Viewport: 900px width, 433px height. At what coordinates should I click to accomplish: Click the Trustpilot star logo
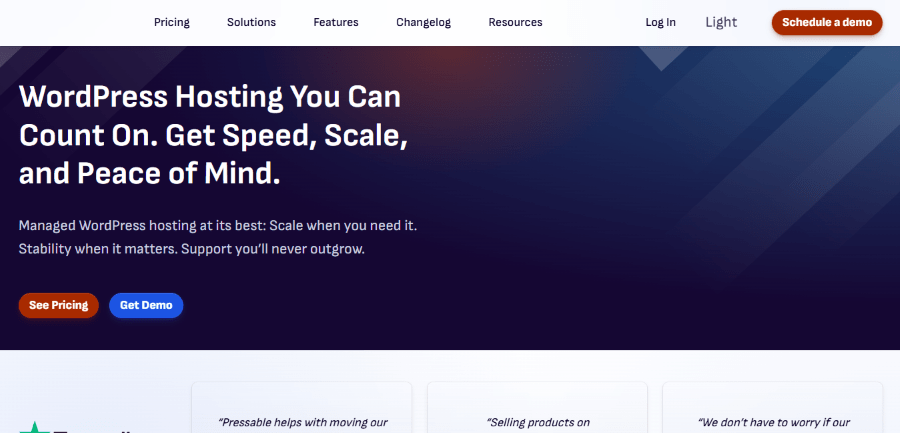[x=36, y=428]
